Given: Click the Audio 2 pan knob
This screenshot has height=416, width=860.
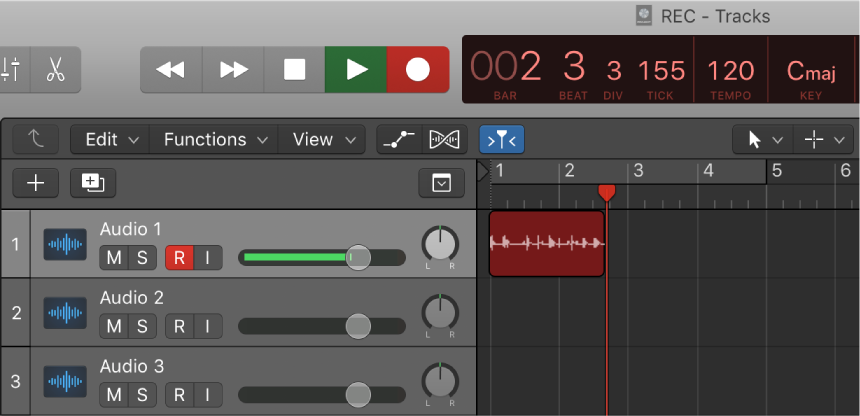Looking at the screenshot, I should pos(440,312).
